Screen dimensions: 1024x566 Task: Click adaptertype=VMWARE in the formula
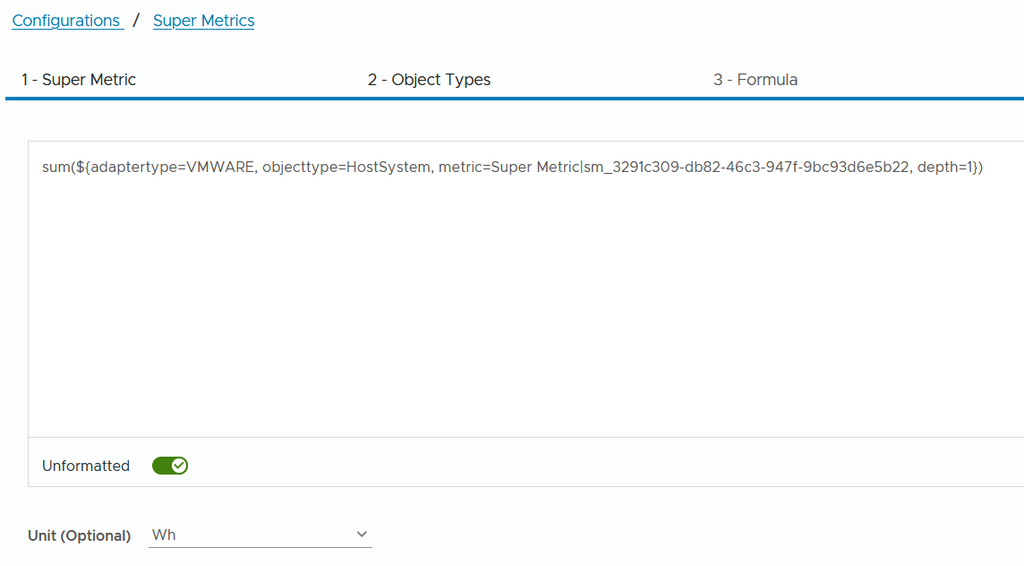point(172,167)
